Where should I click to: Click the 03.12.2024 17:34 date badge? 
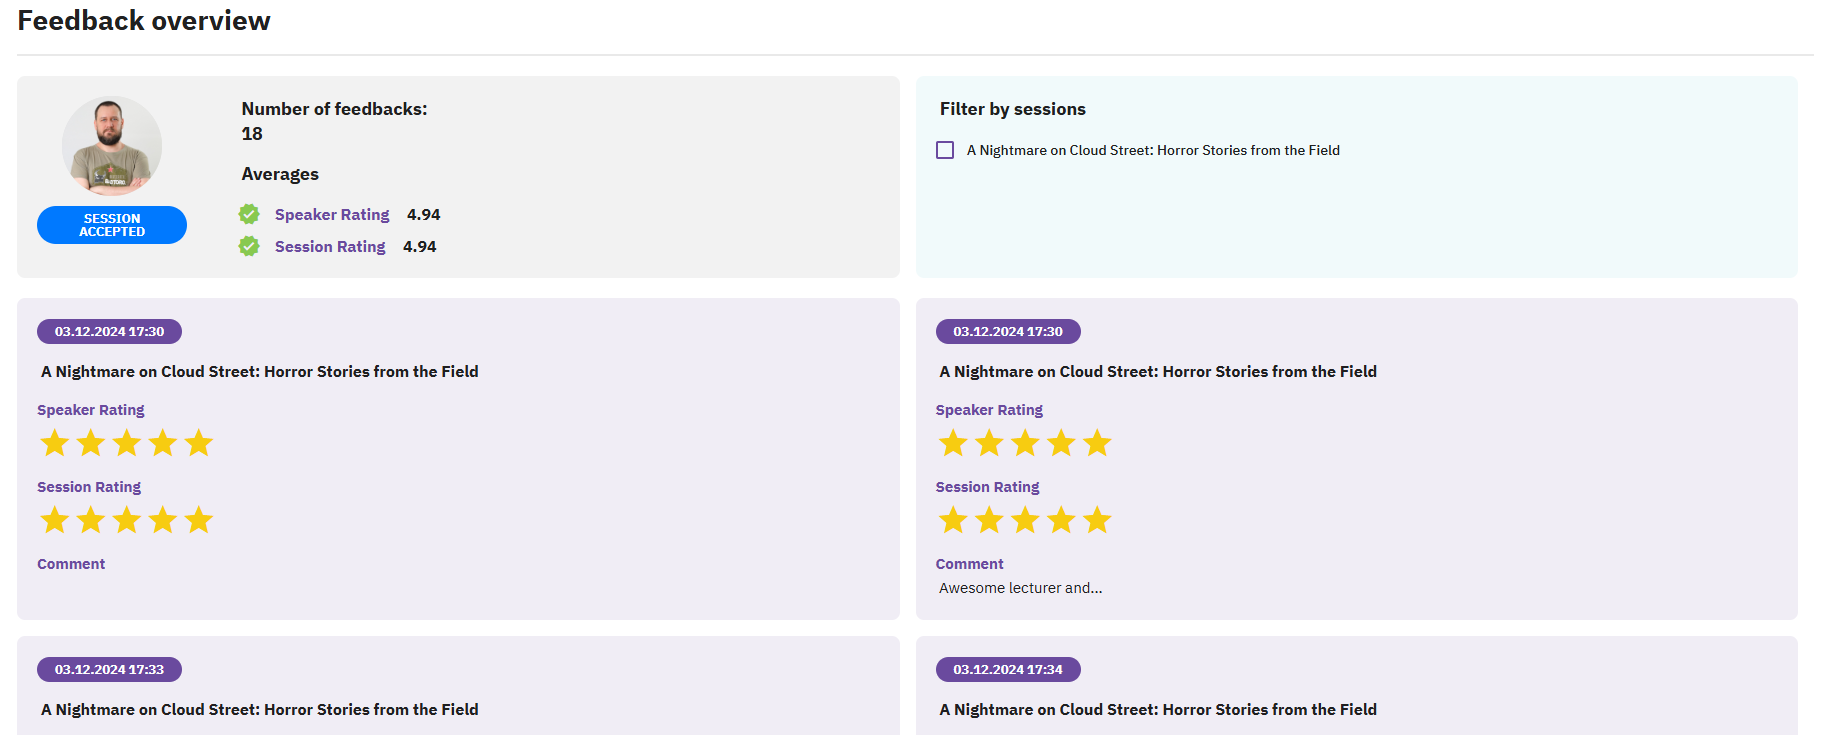click(1008, 669)
